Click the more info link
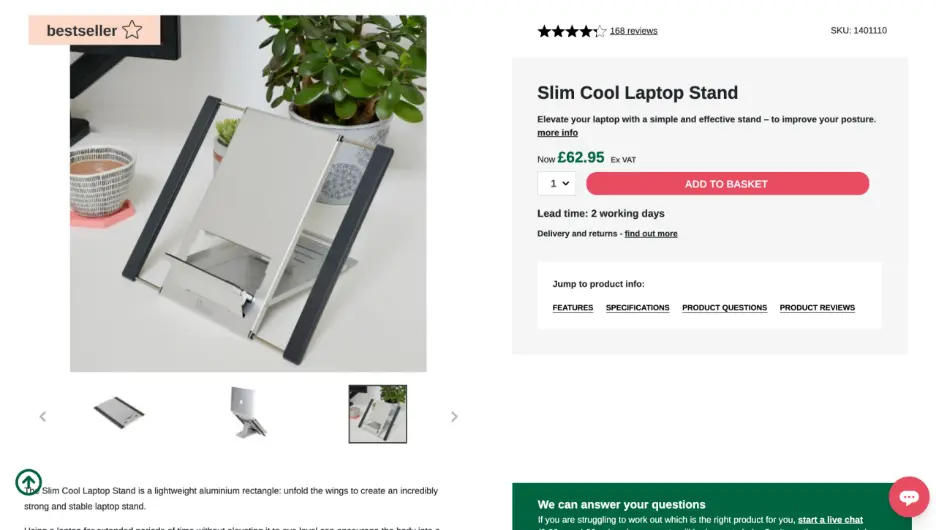 click(557, 133)
